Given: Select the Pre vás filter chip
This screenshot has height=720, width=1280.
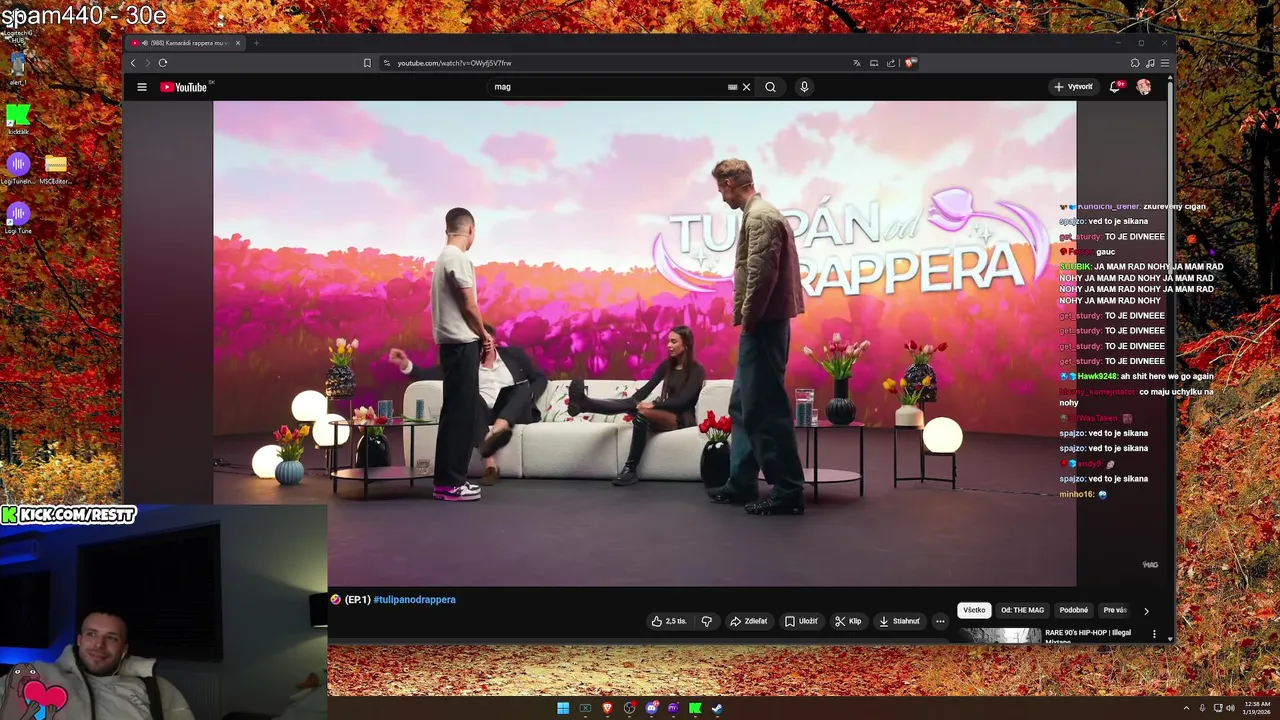Looking at the screenshot, I should 1114,610.
